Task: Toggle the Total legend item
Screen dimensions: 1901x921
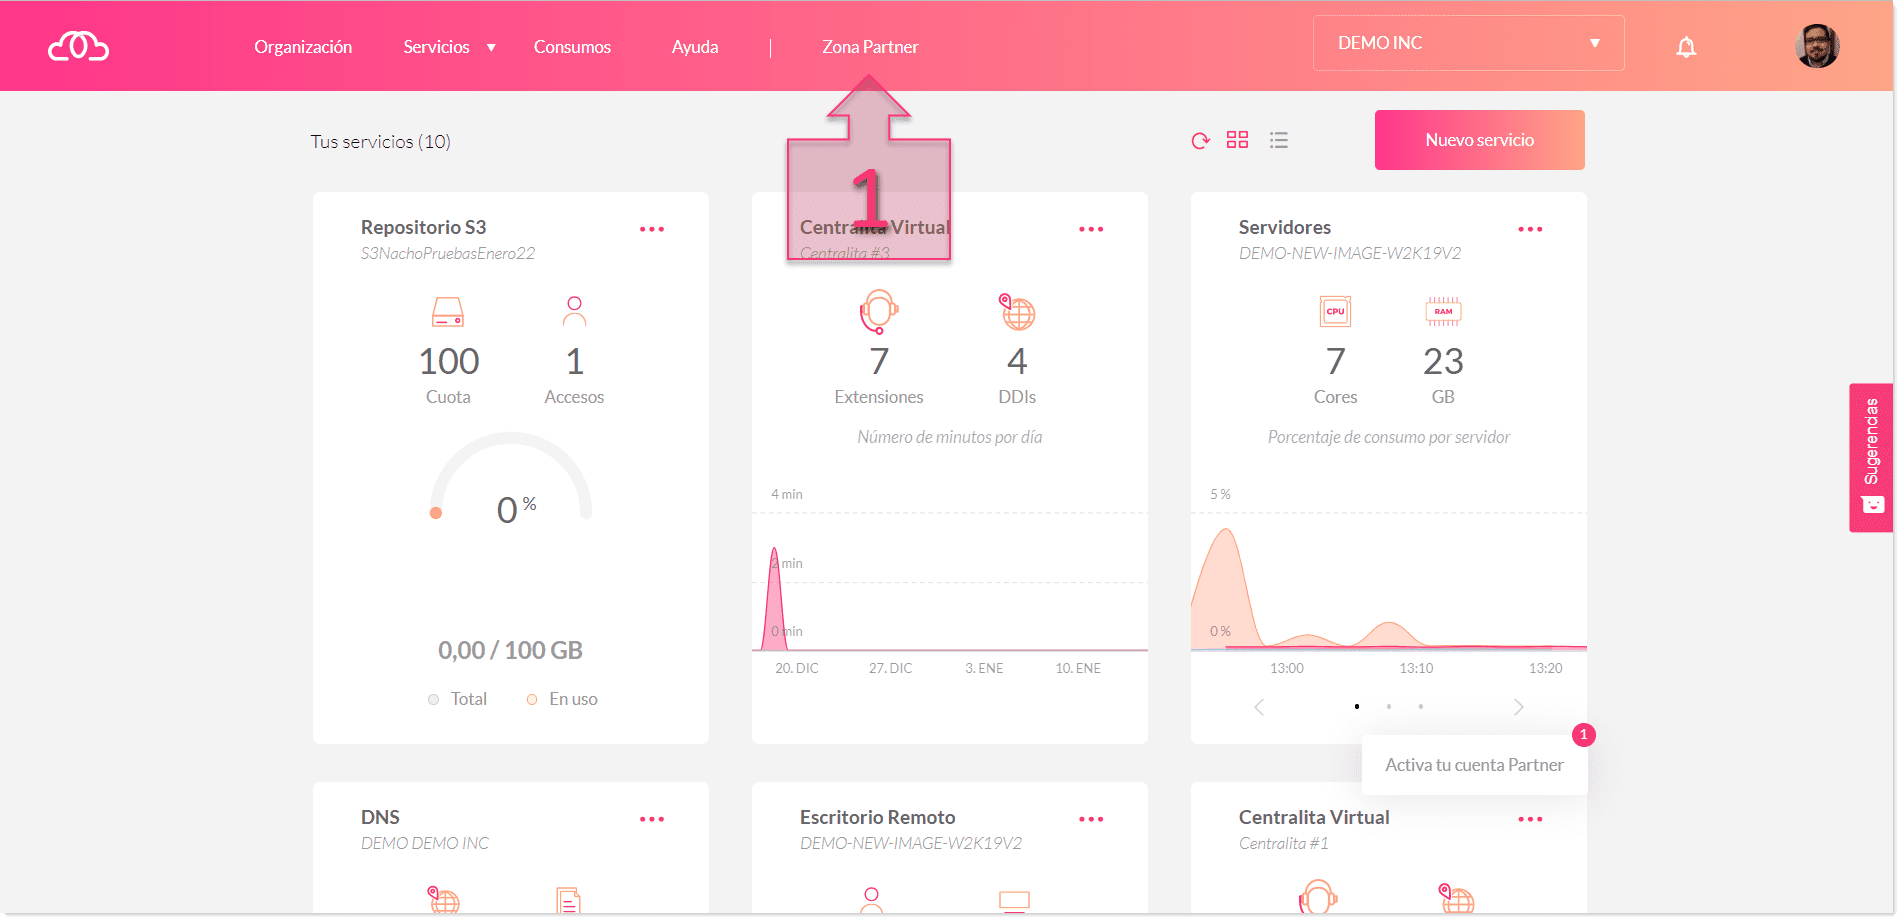Action: [x=457, y=699]
